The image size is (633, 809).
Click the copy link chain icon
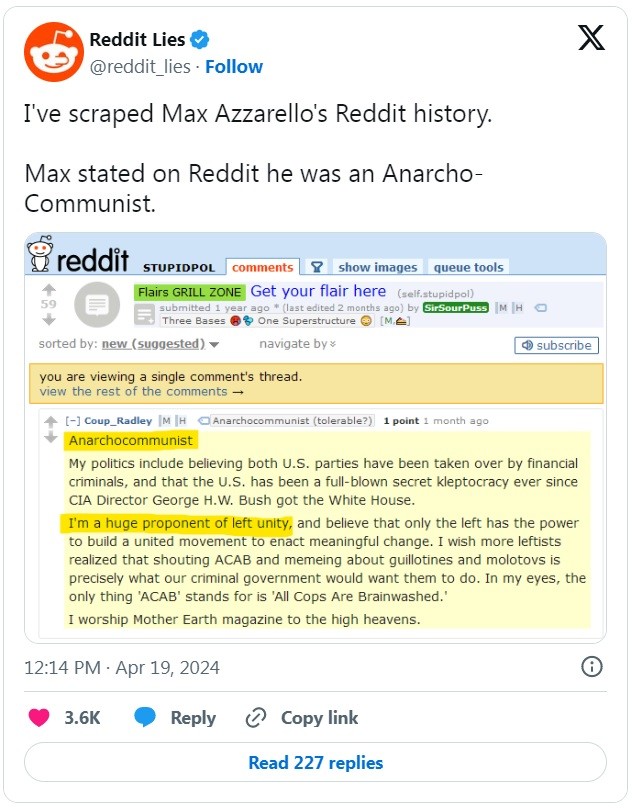[x=256, y=718]
